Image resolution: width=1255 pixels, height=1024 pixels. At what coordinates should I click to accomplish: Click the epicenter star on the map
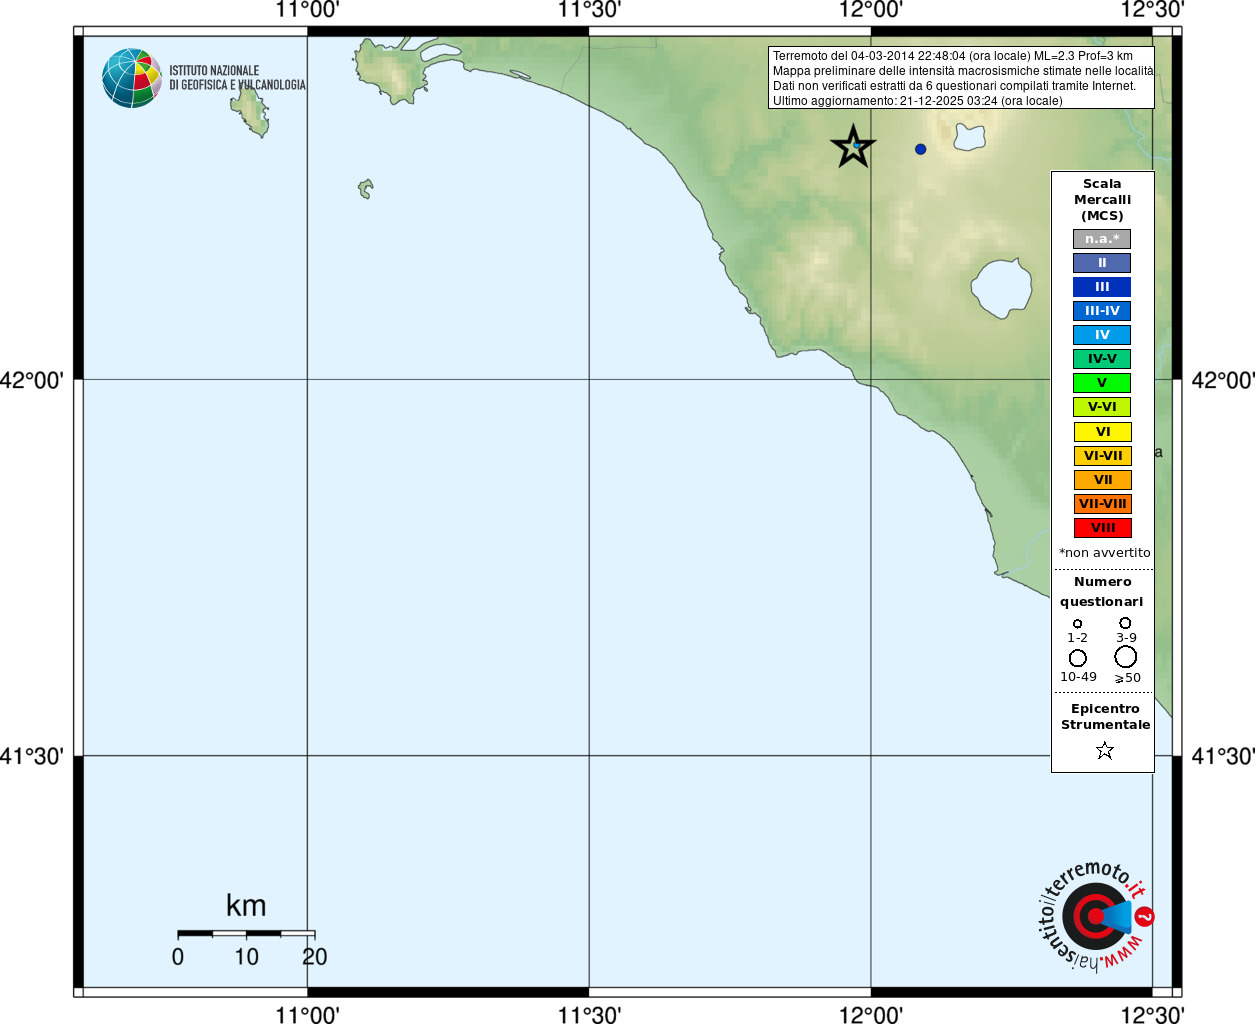coord(853,147)
